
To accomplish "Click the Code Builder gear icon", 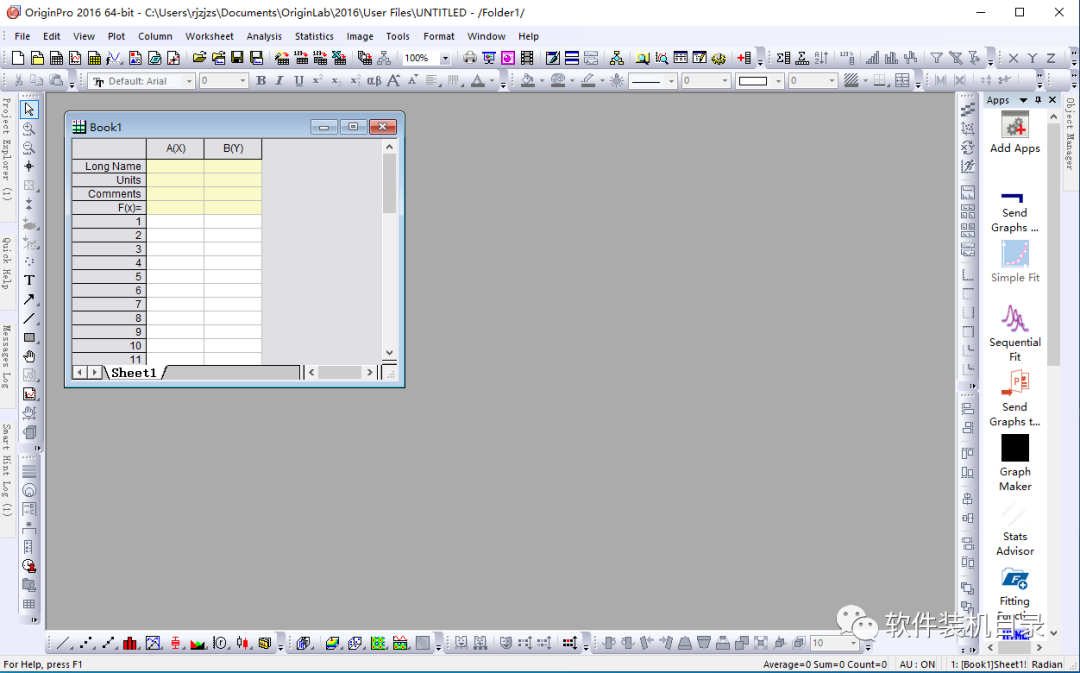I will [x=718, y=59].
